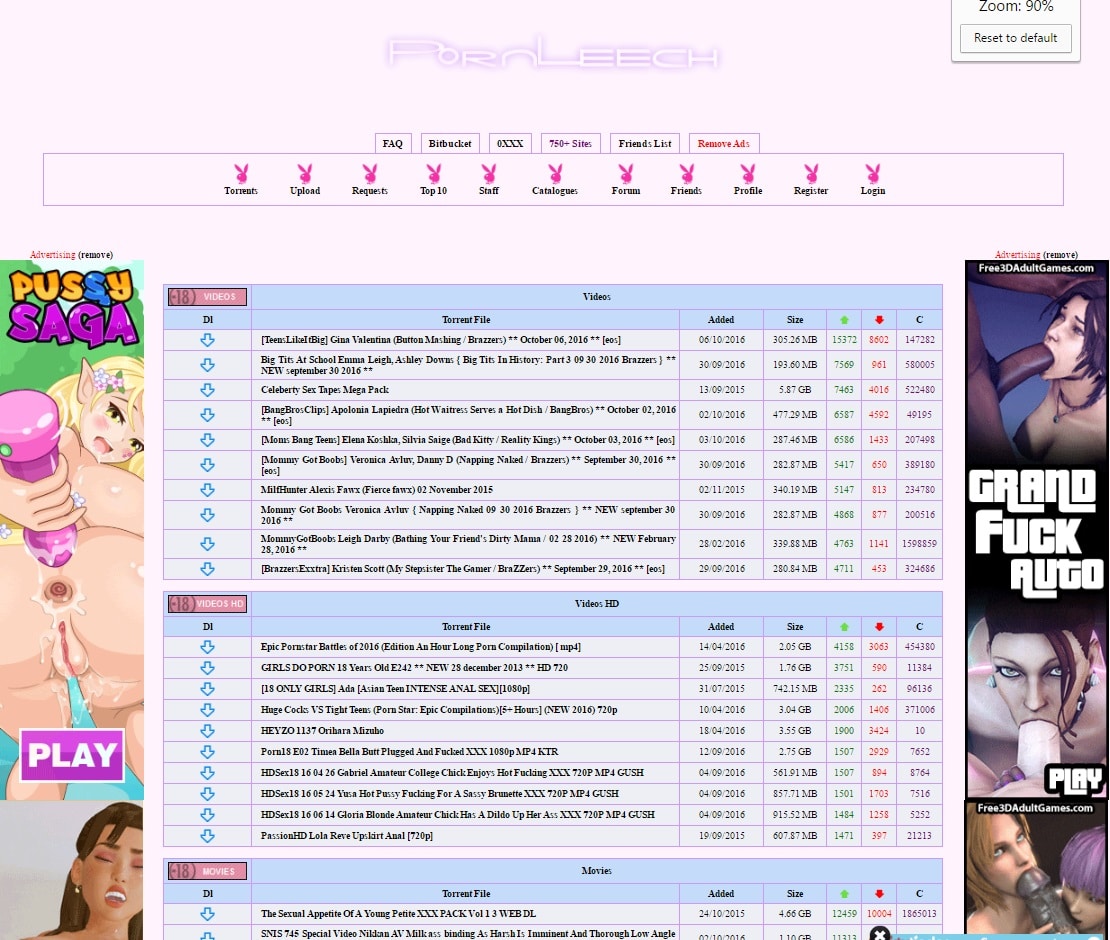Click the '1598859' completed count

point(920,544)
